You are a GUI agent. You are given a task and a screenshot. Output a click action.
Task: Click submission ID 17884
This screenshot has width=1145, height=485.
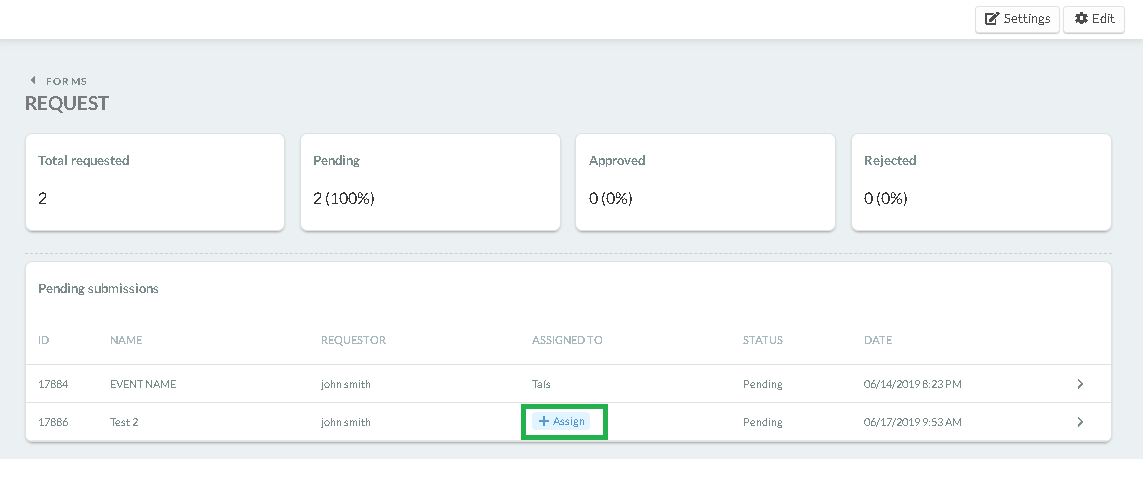53,383
